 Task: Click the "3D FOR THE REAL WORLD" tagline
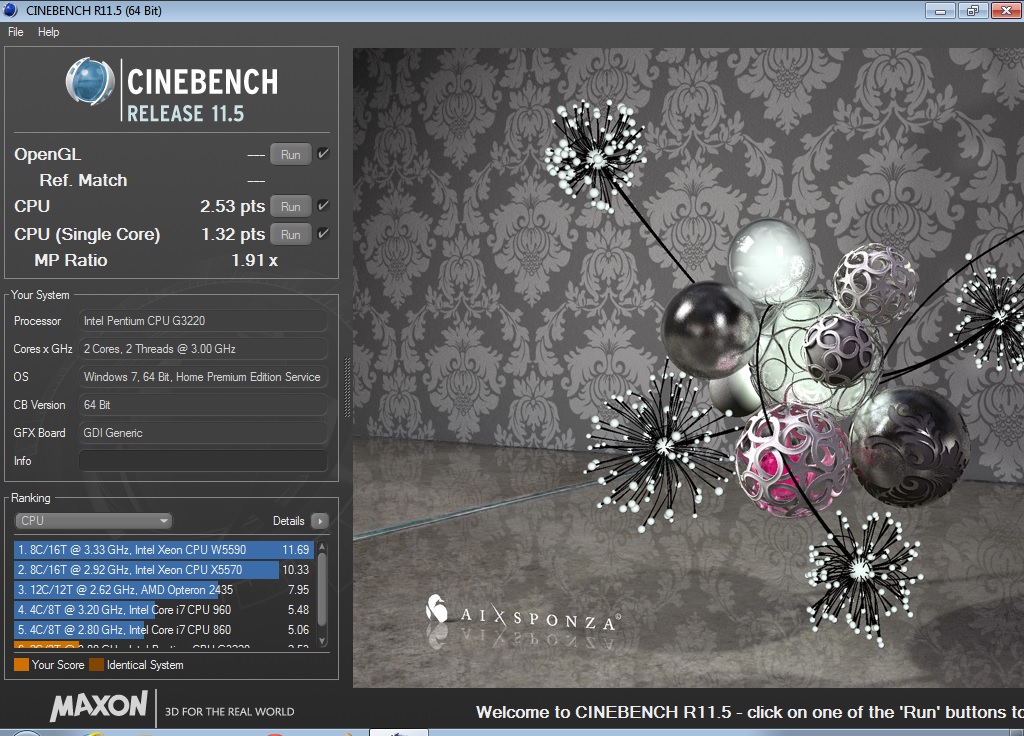[229, 712]
